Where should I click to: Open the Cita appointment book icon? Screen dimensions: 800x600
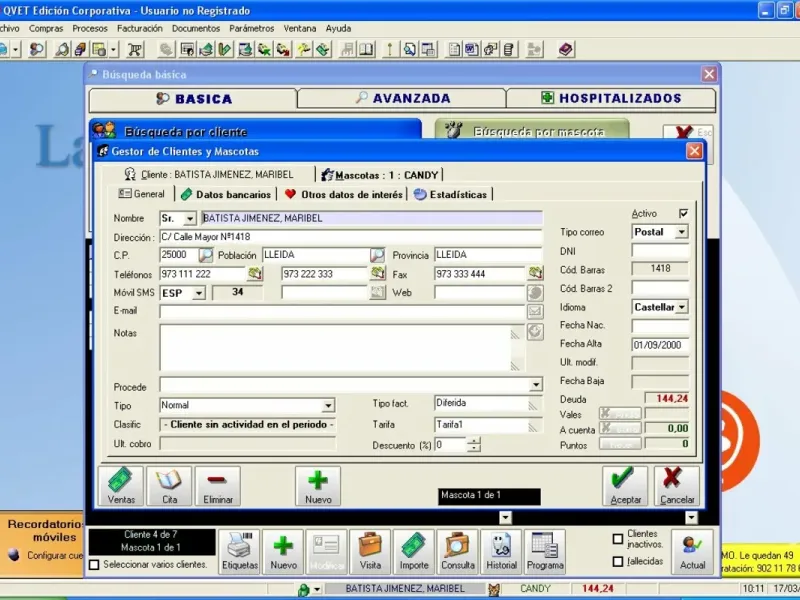(169, 485)
